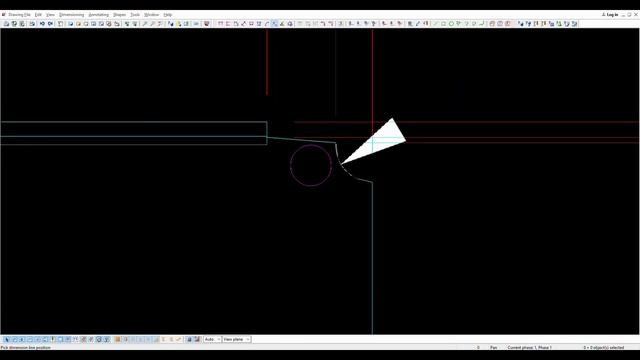640x360 pixels.
Task: Select the highlighted dimension tool in toolbar
Action: pos(275,24)
